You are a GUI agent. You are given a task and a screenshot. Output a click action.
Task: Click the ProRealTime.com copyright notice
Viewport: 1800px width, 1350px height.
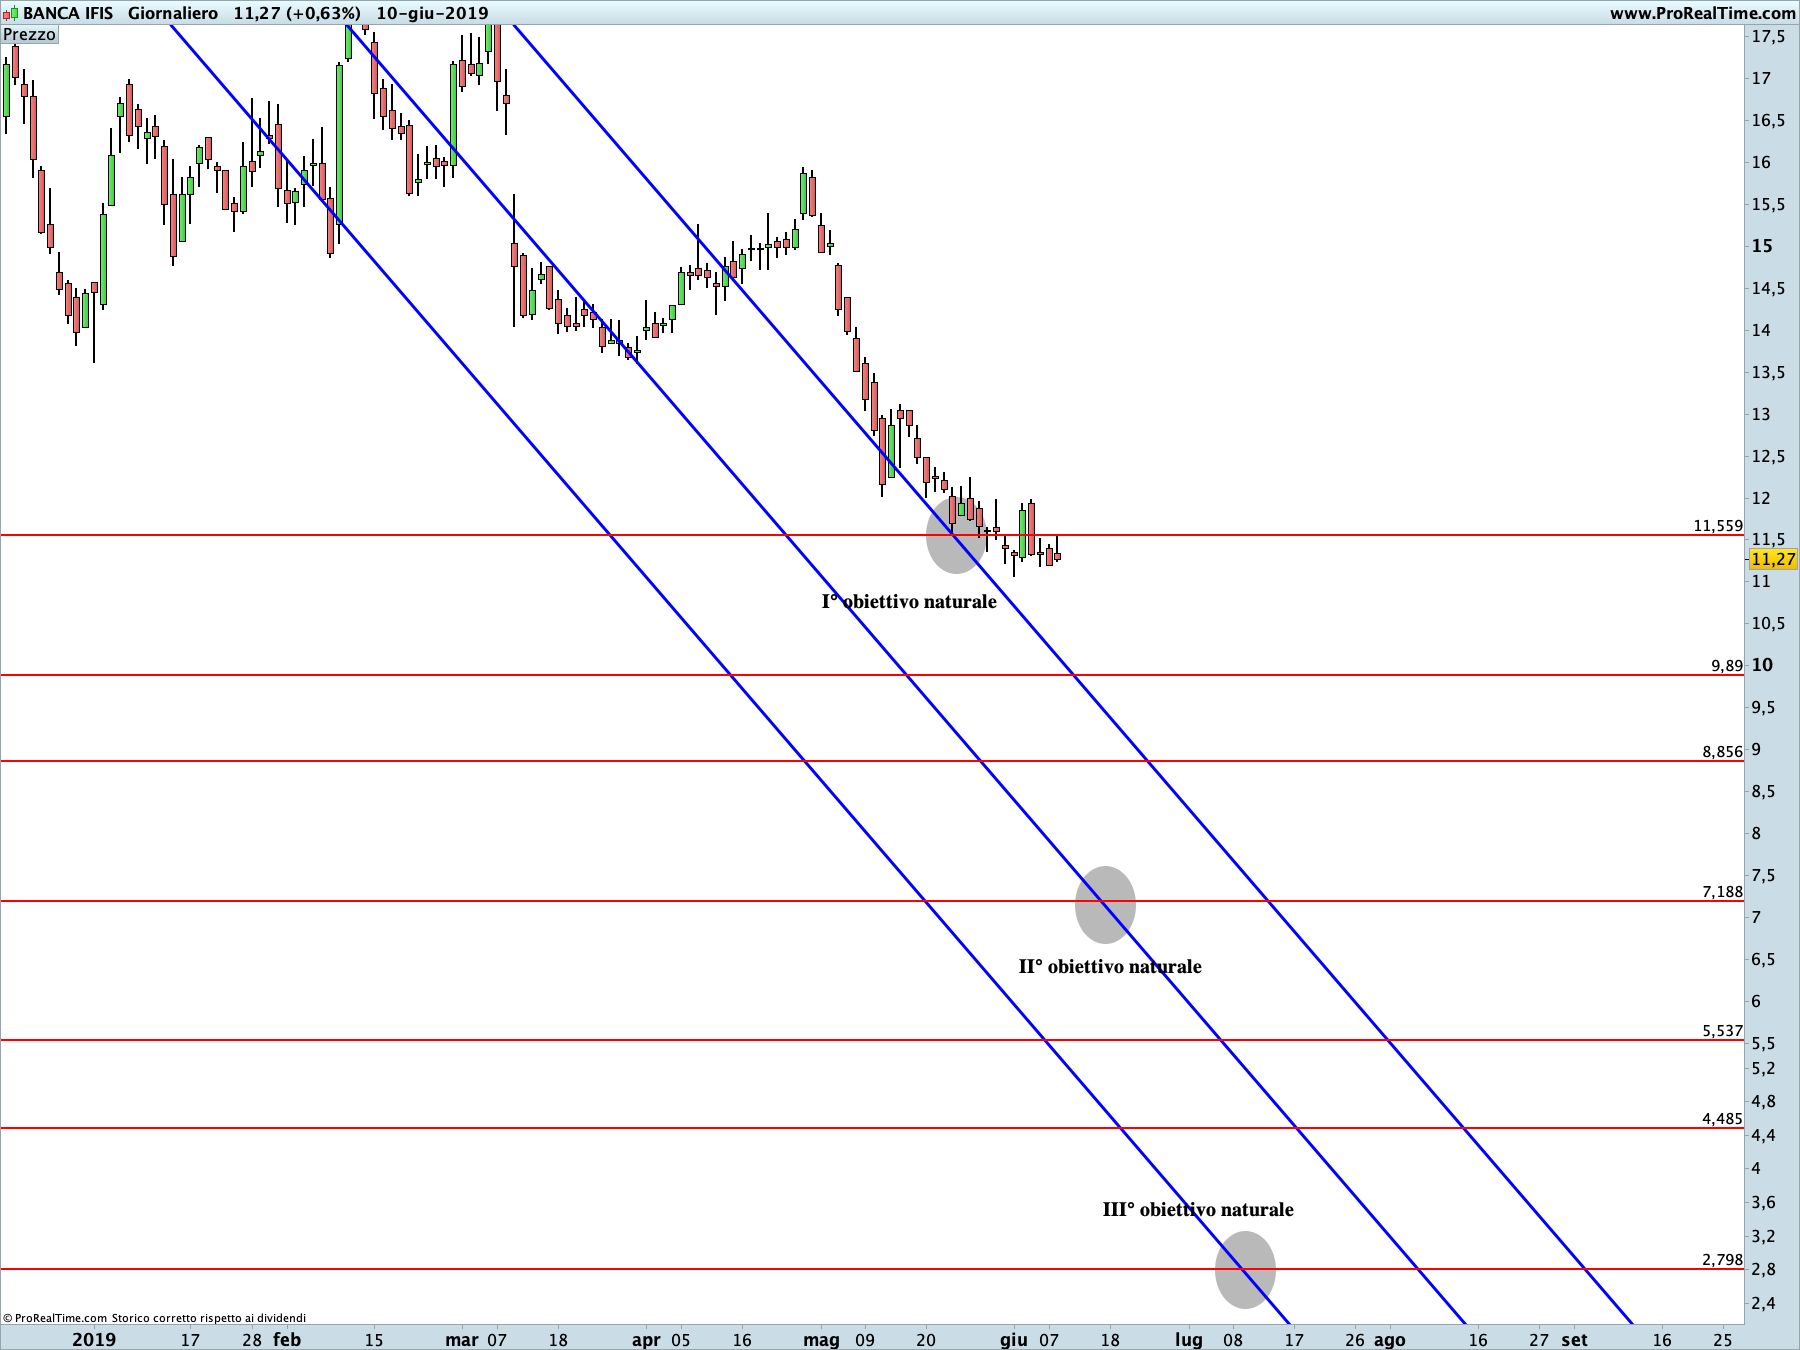[154, 1318]
